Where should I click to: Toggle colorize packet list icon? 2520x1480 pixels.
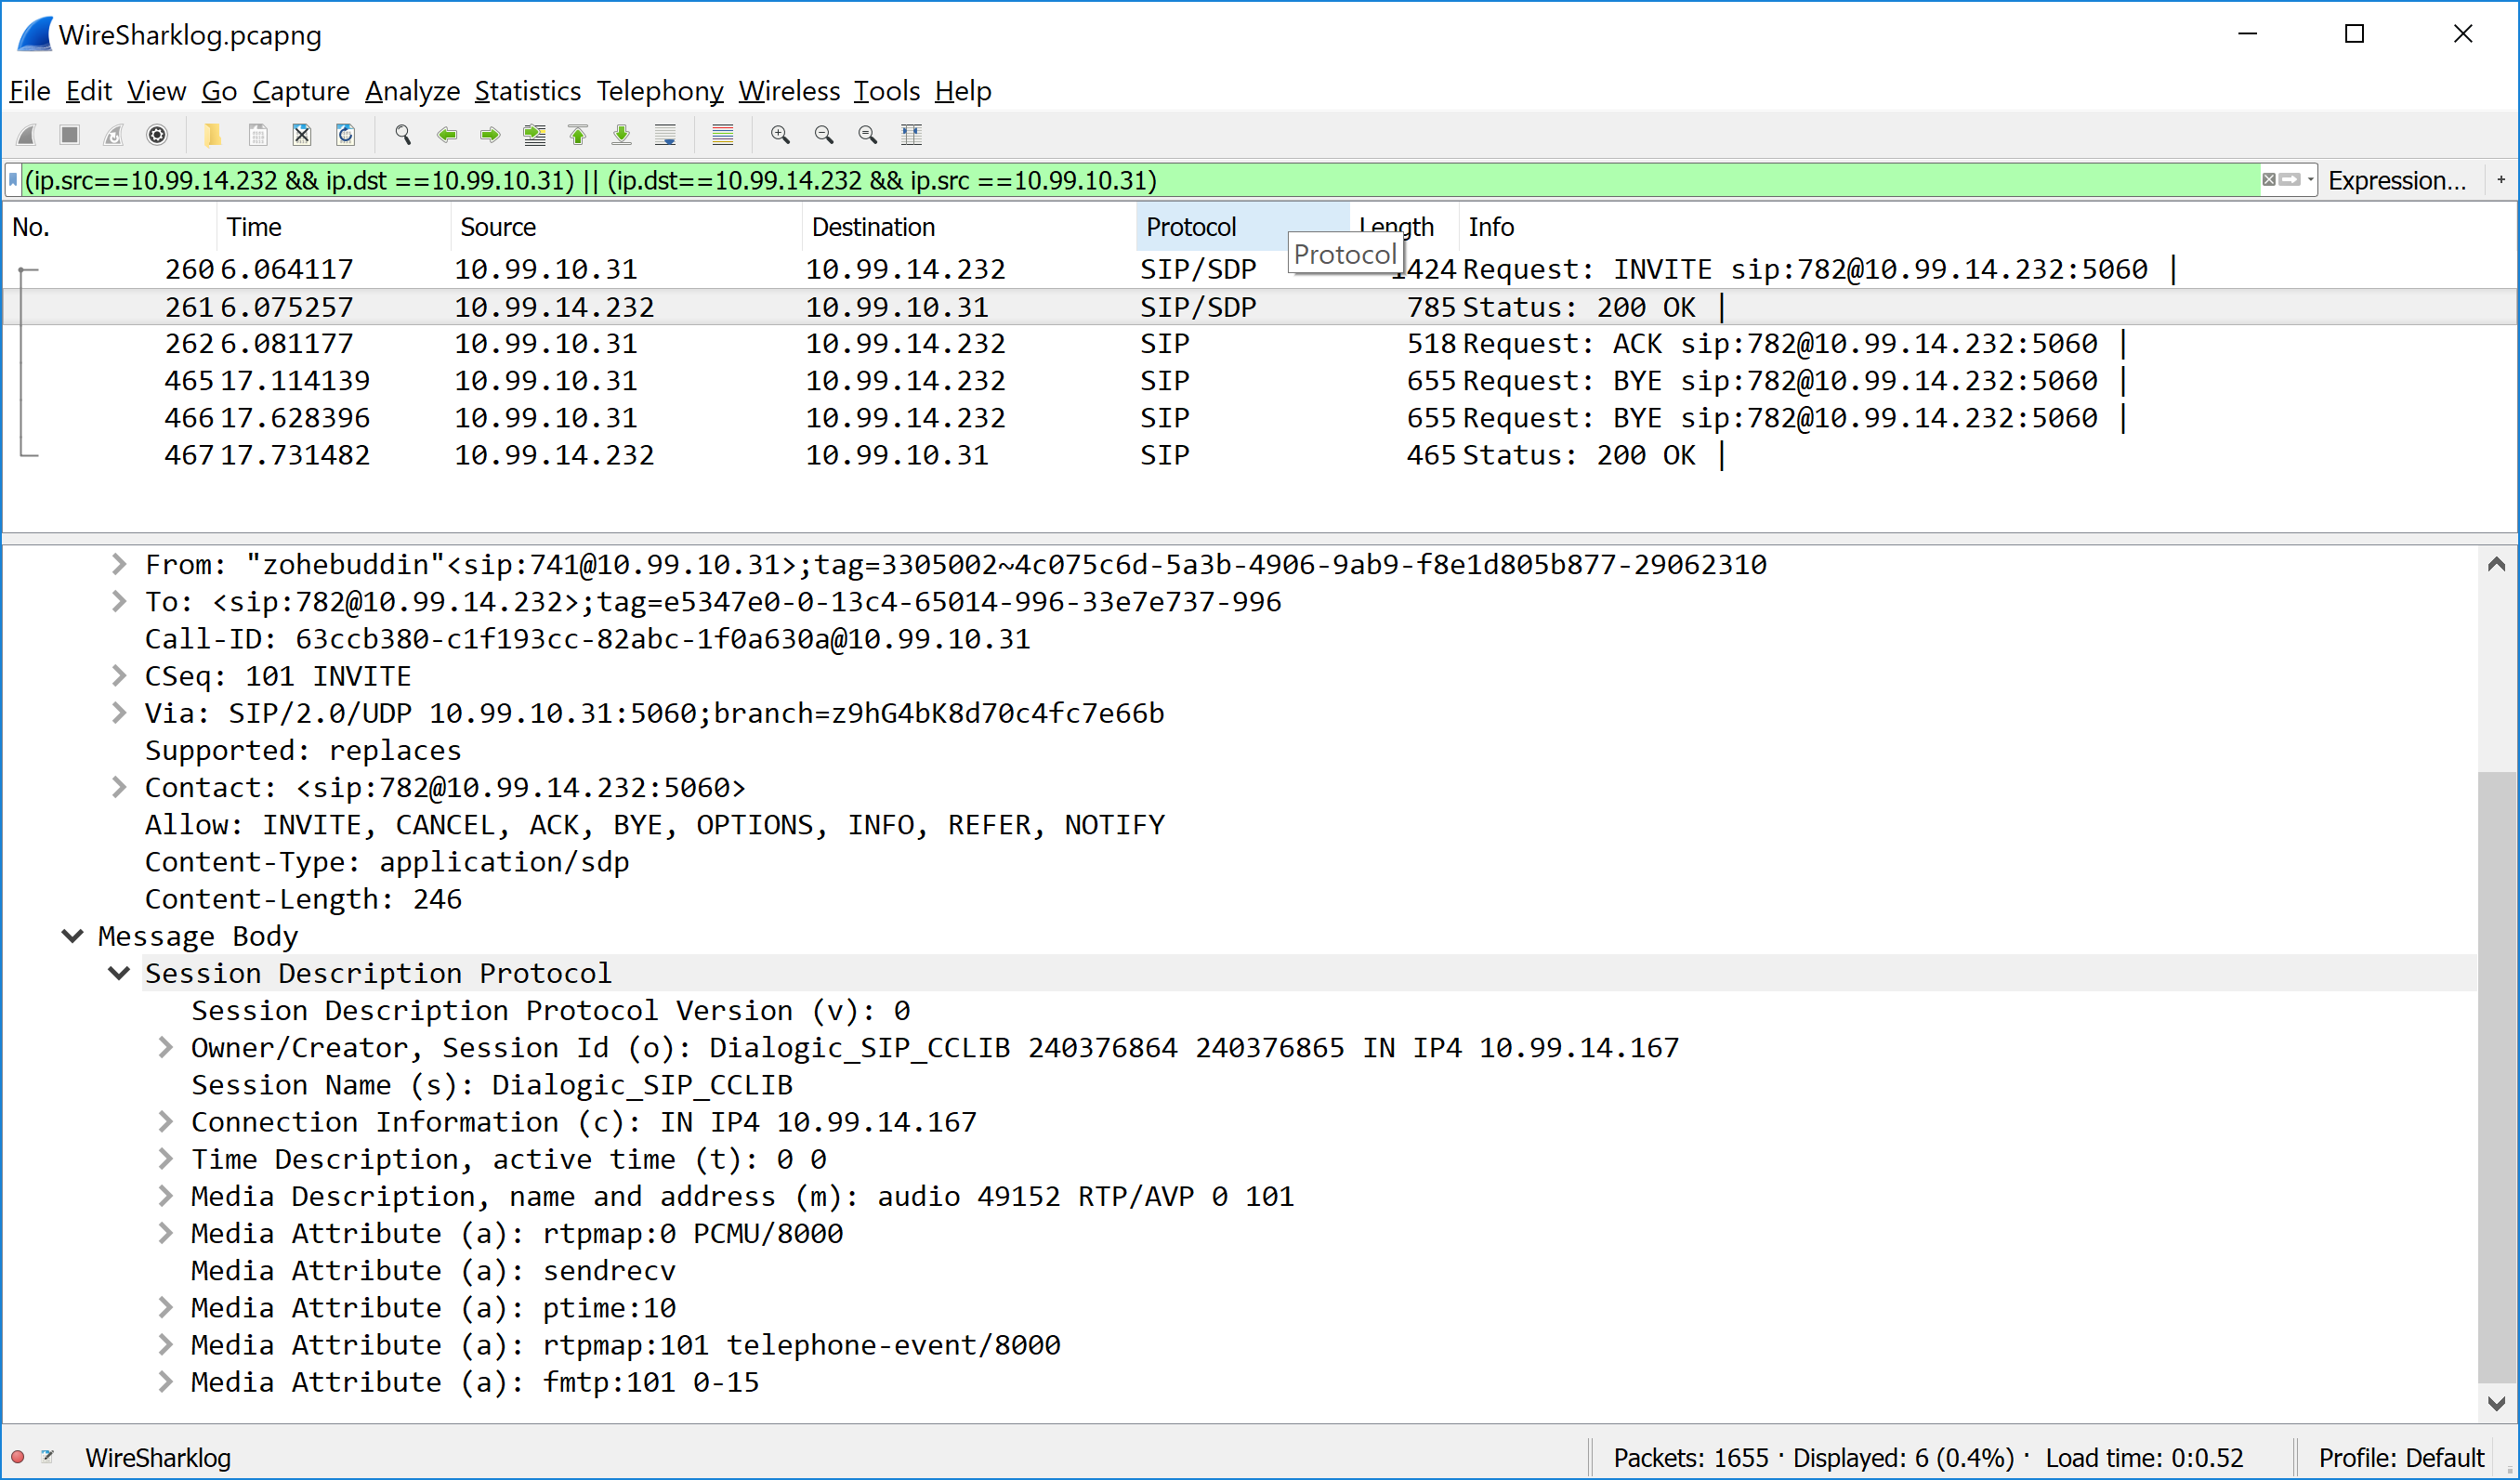coord(722,135)
